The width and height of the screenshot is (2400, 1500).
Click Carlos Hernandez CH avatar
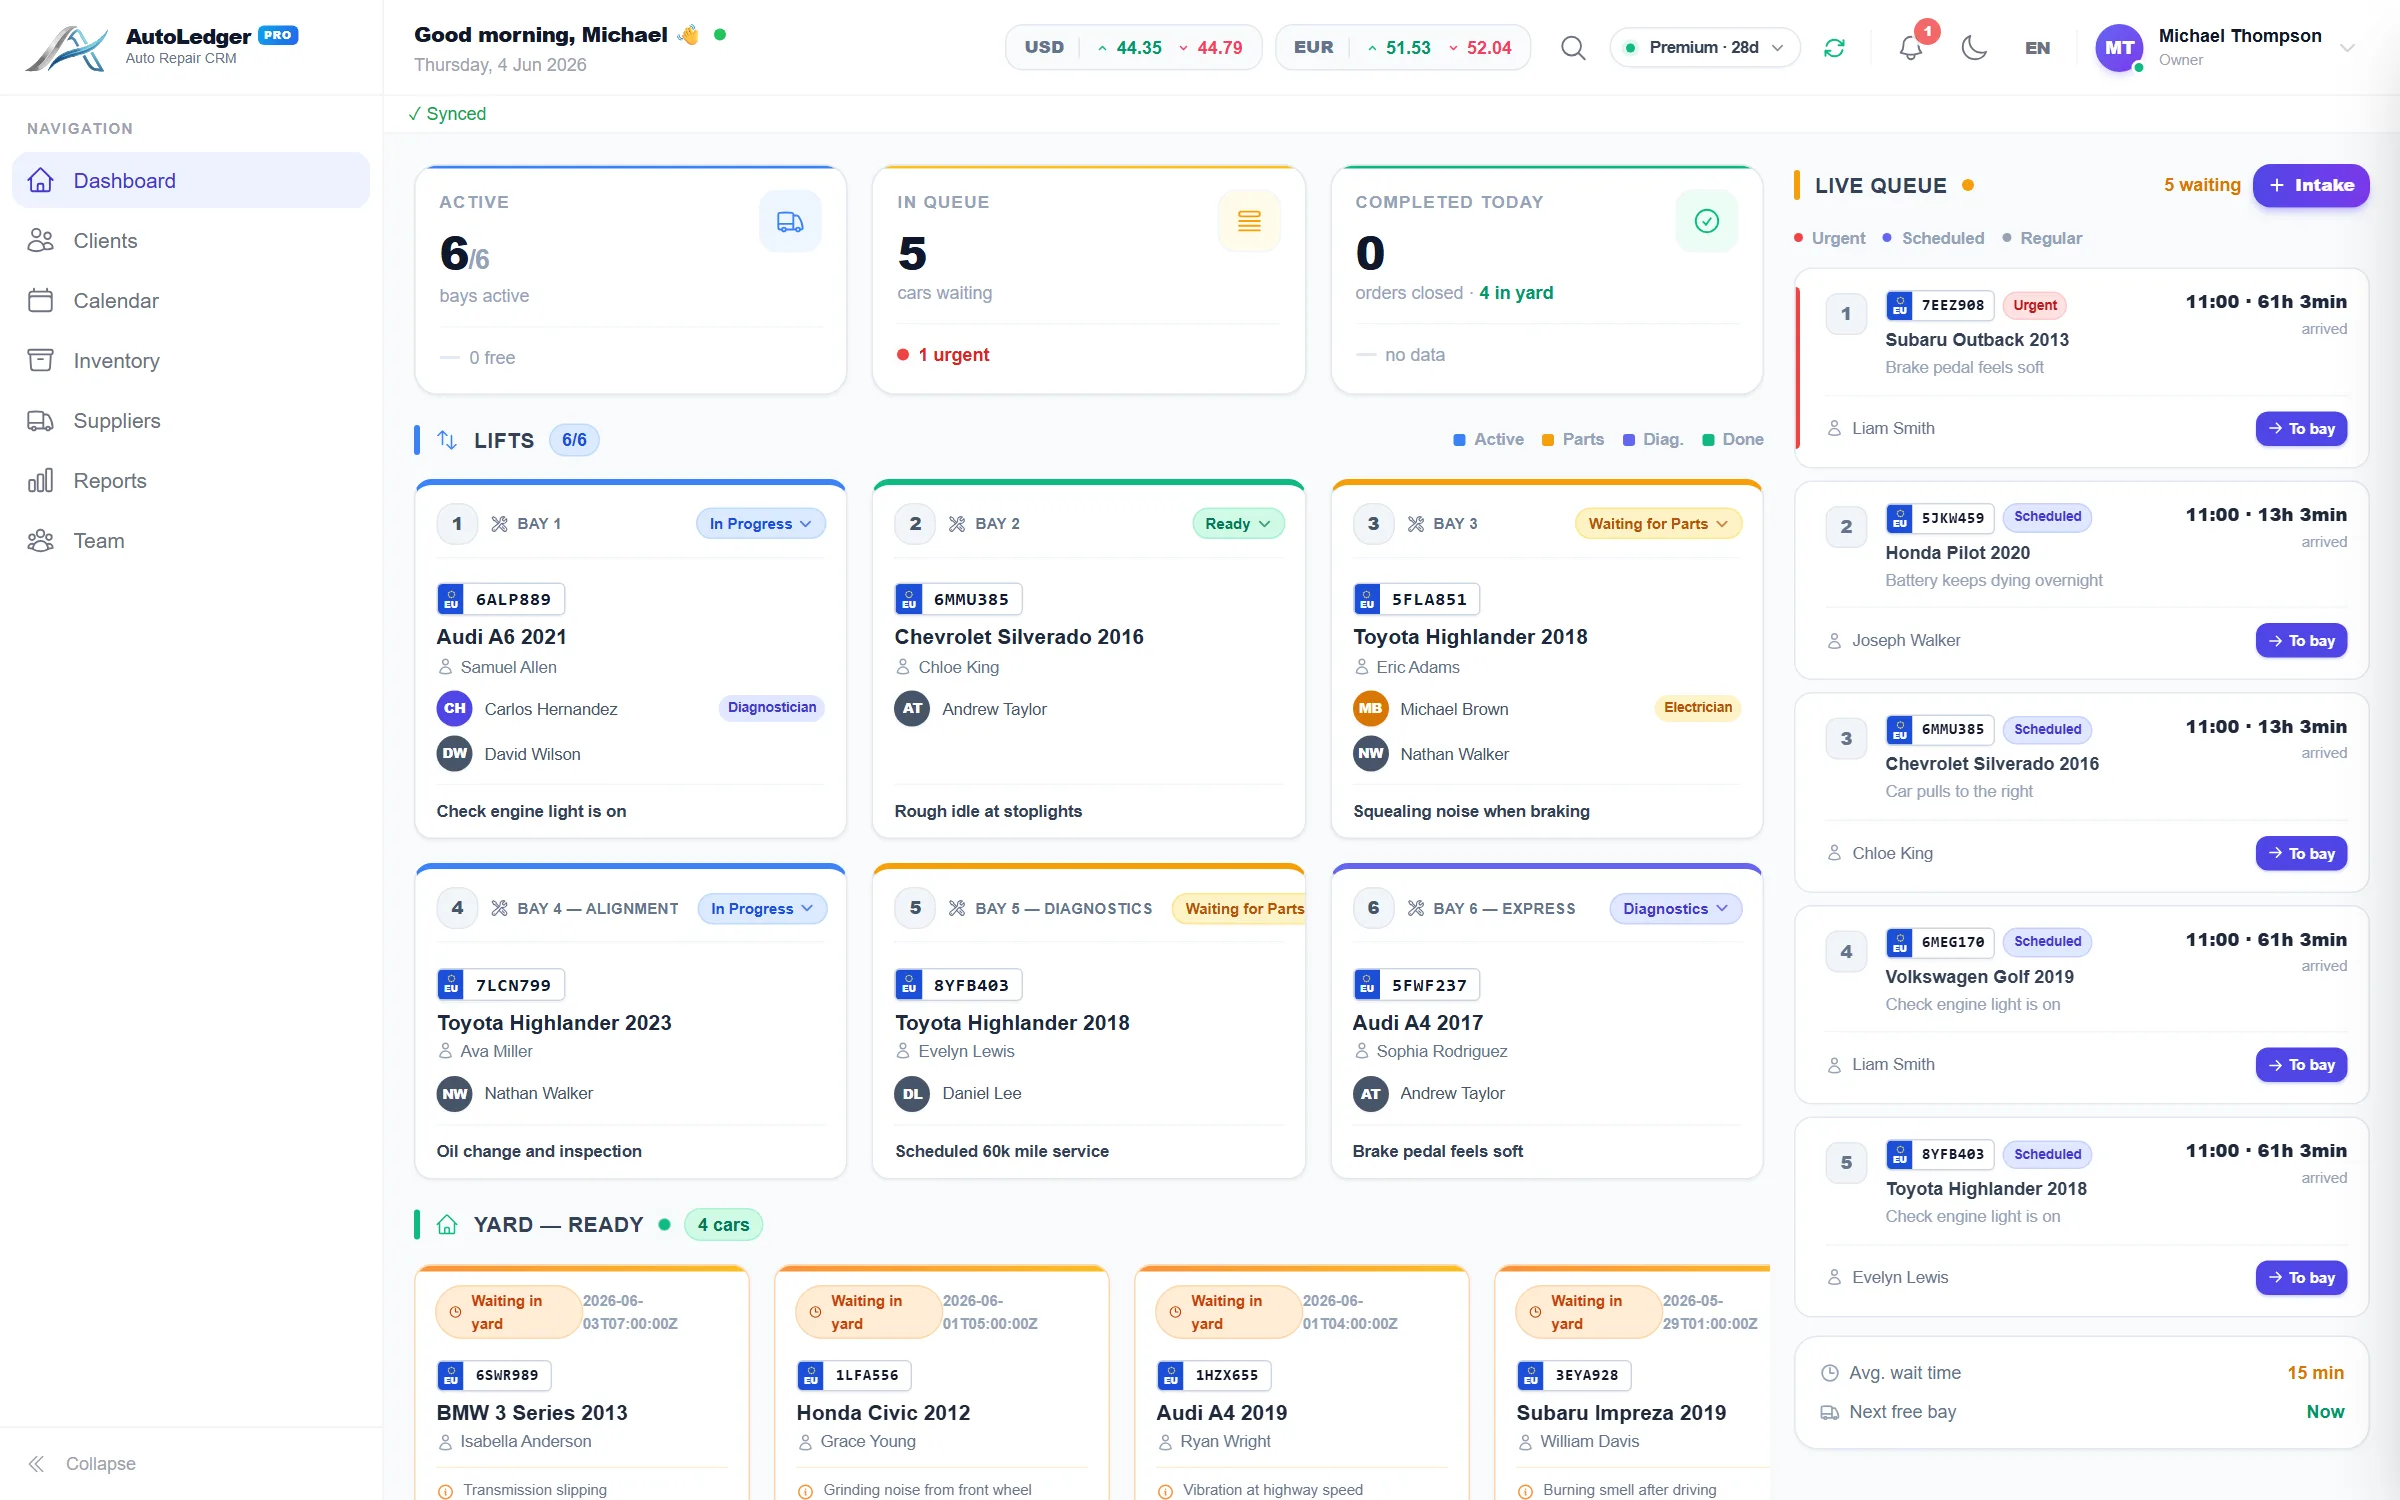pyautogui.click(x=454, y=709)
